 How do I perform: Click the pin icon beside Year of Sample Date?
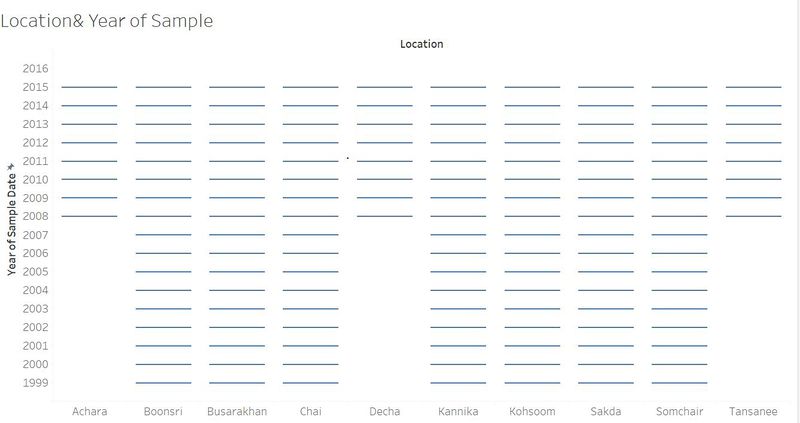tap(11, 167)
